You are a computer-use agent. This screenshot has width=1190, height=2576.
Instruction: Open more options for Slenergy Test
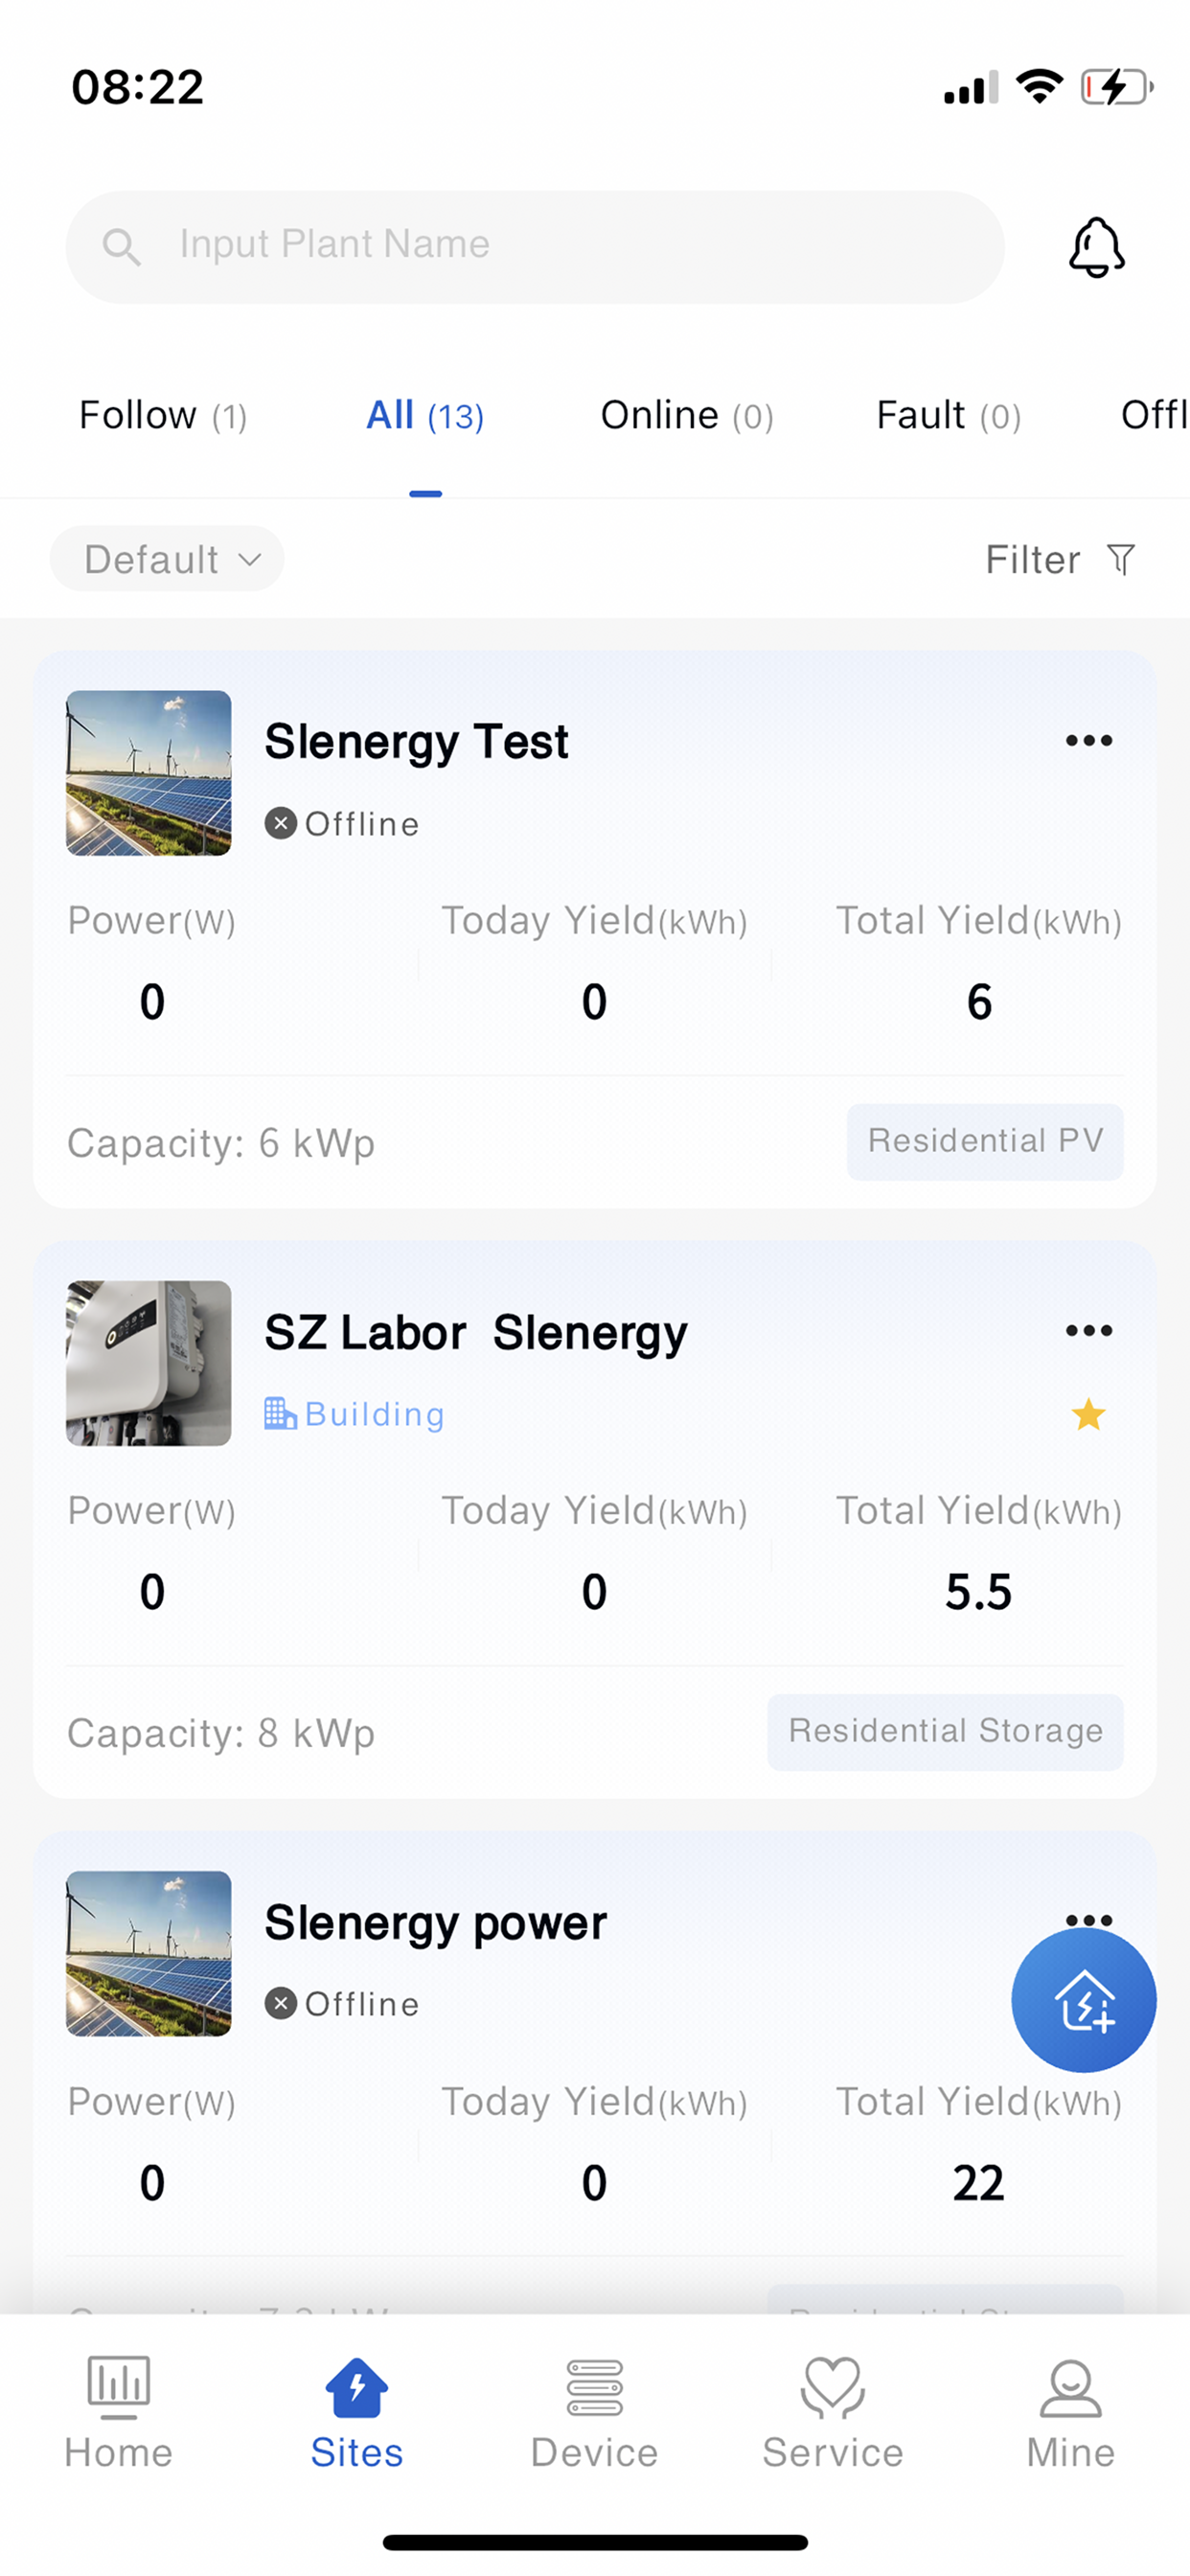point(1088,741)
